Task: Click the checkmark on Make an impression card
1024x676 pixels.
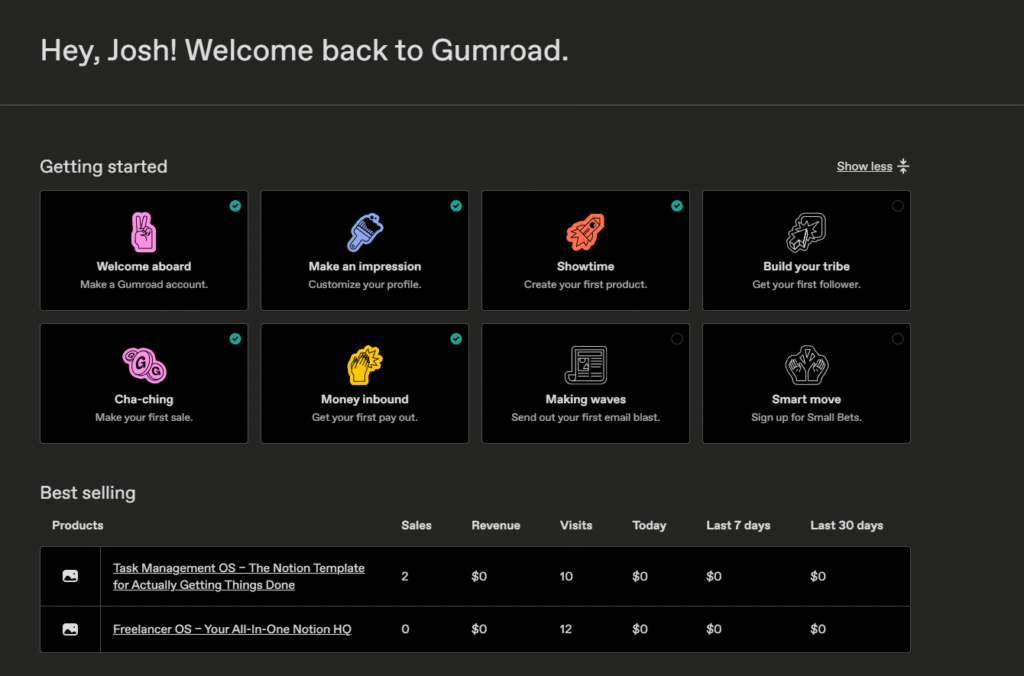Action: coord(456,206)
